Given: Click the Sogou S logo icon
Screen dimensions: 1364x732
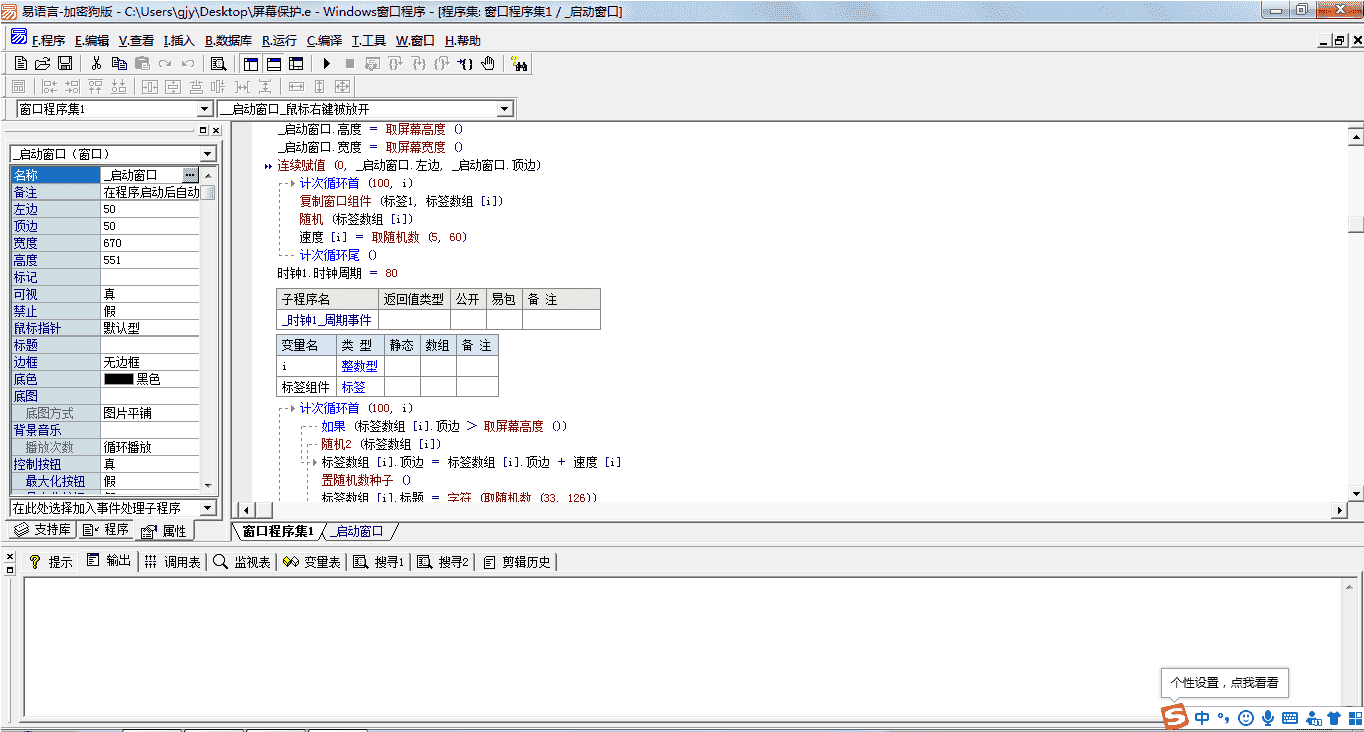Looking at the screenshot, I should (x=1174, y=716).
